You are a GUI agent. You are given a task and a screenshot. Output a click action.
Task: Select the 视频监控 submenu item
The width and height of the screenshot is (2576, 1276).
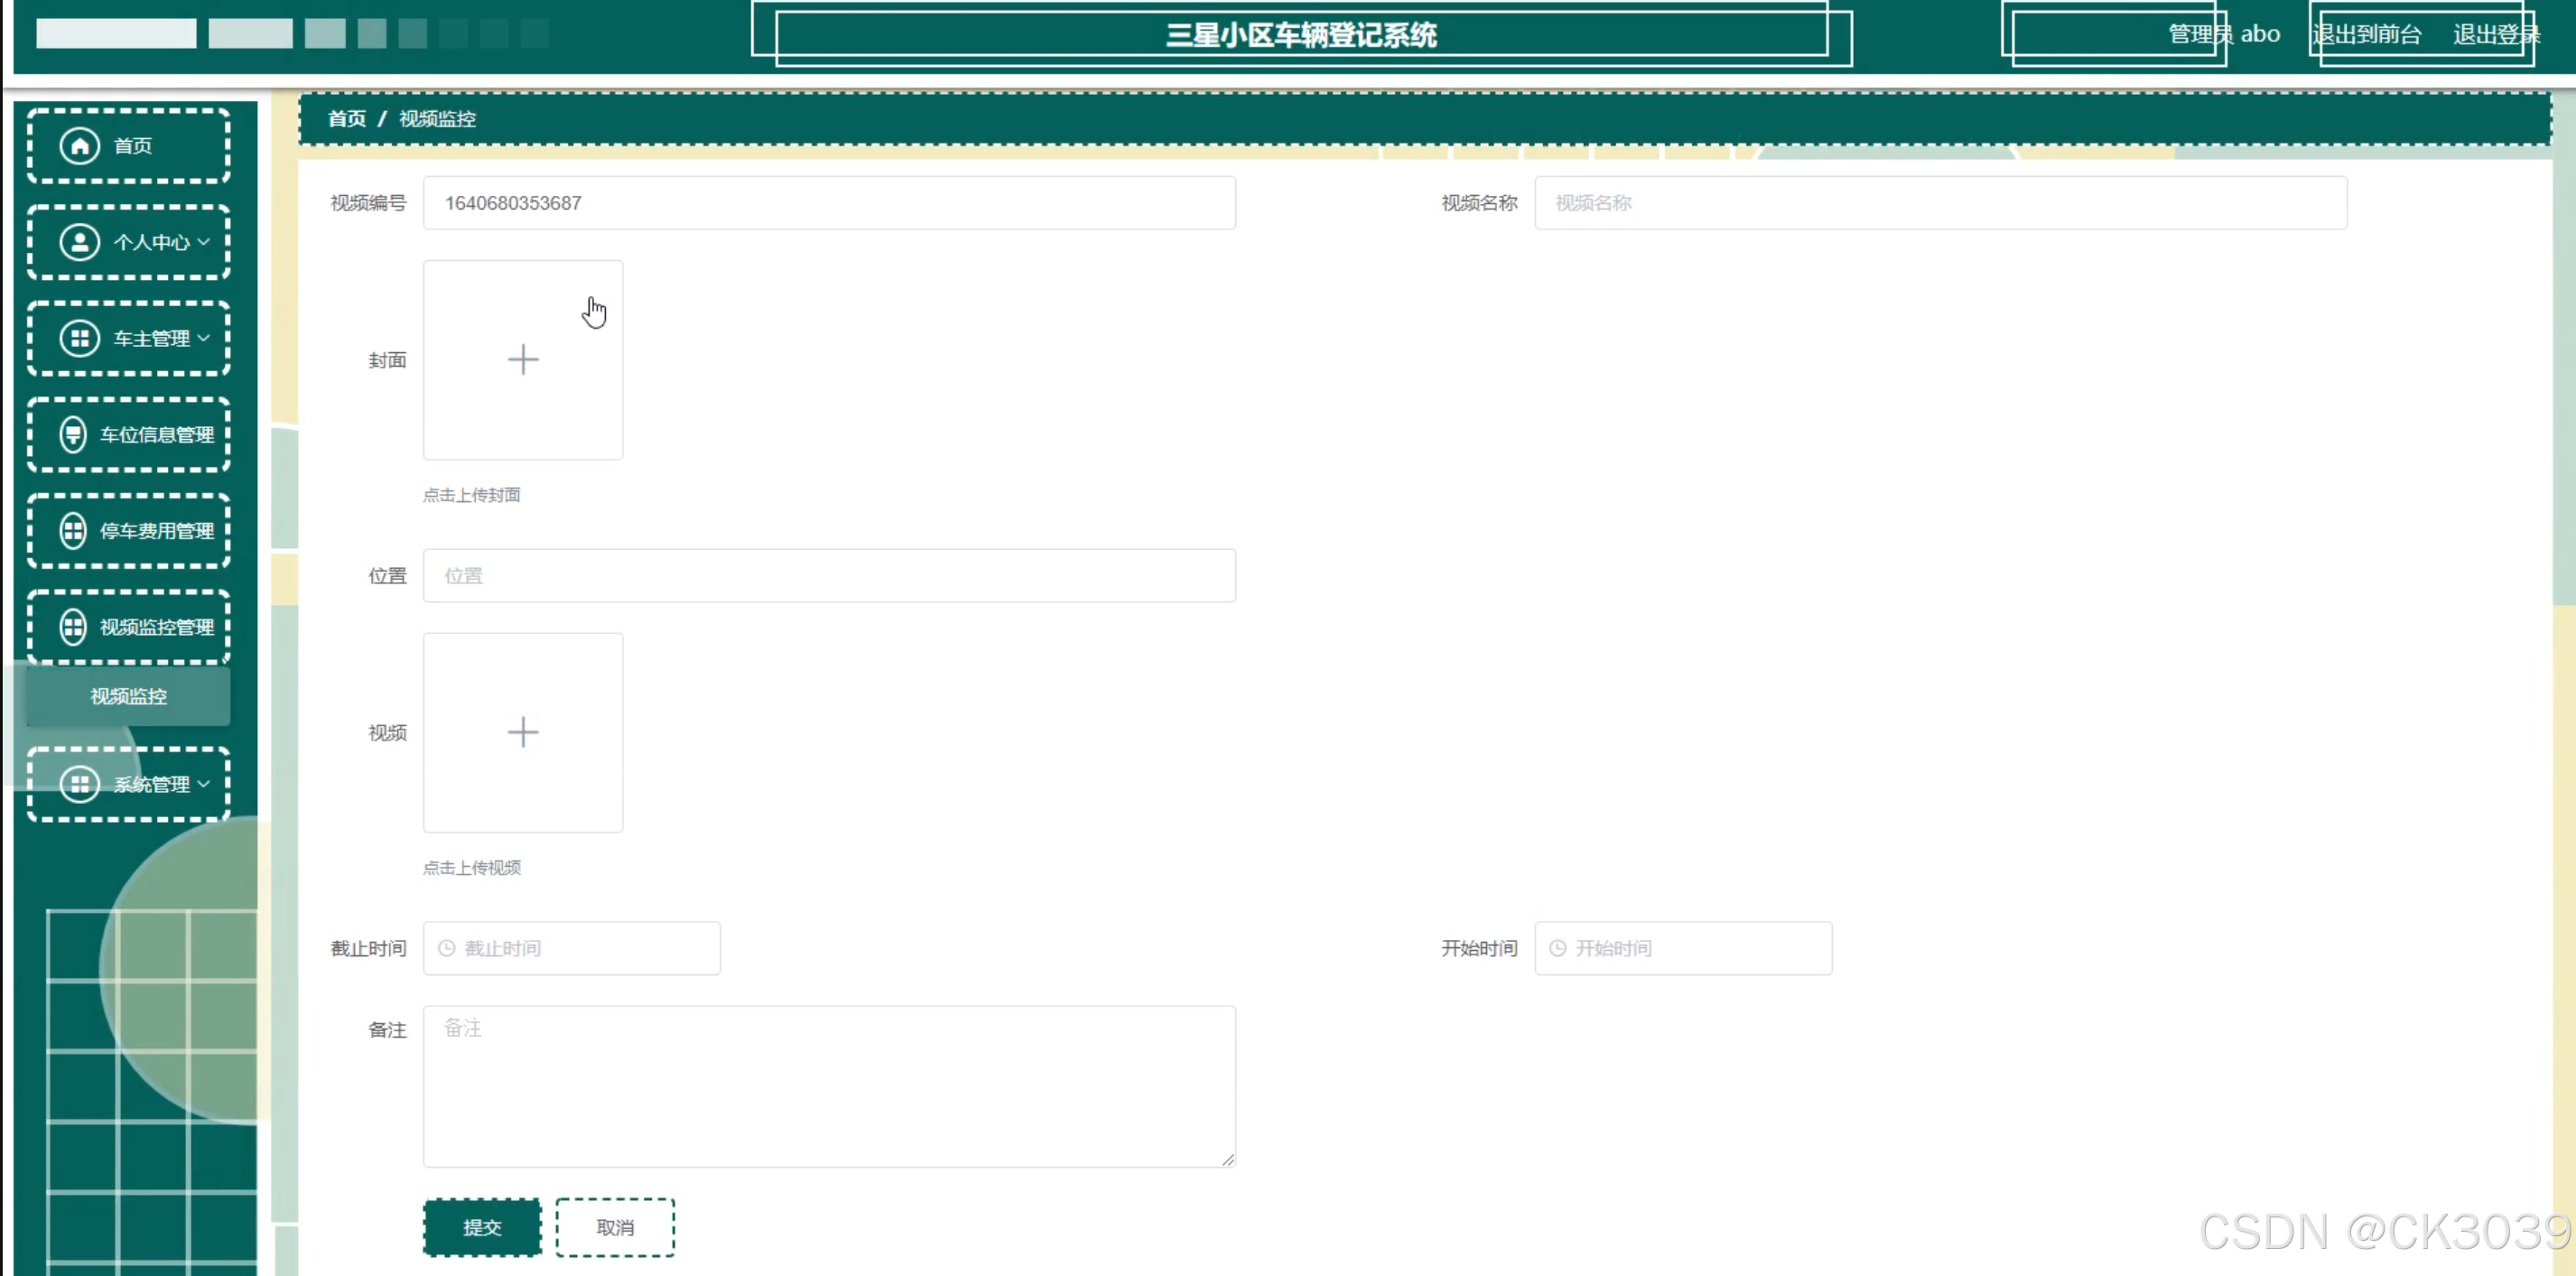(x=128, y=696)
